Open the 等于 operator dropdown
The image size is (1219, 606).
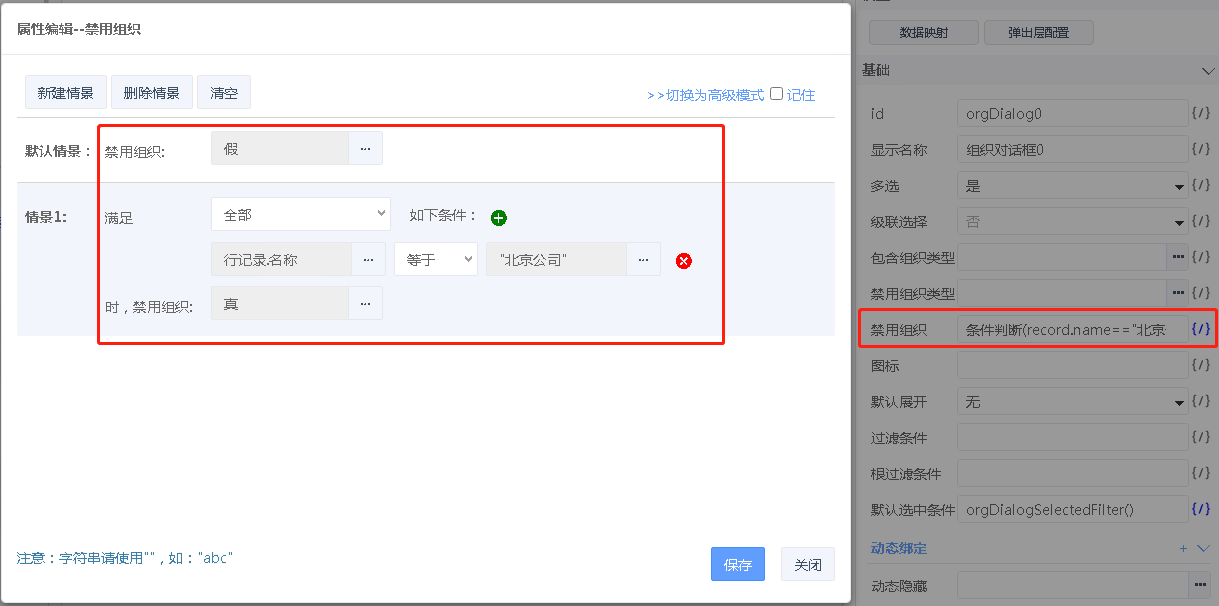(435, 260)
